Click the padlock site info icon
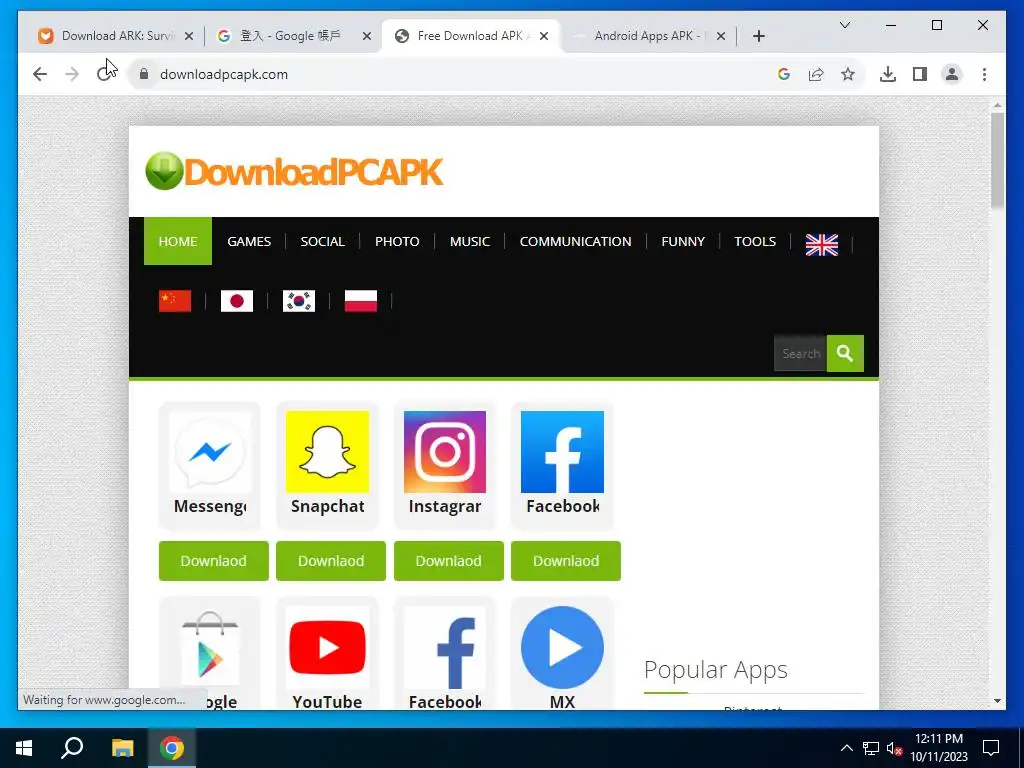This screenshot has height=768, width=1024. pos(144,74)
